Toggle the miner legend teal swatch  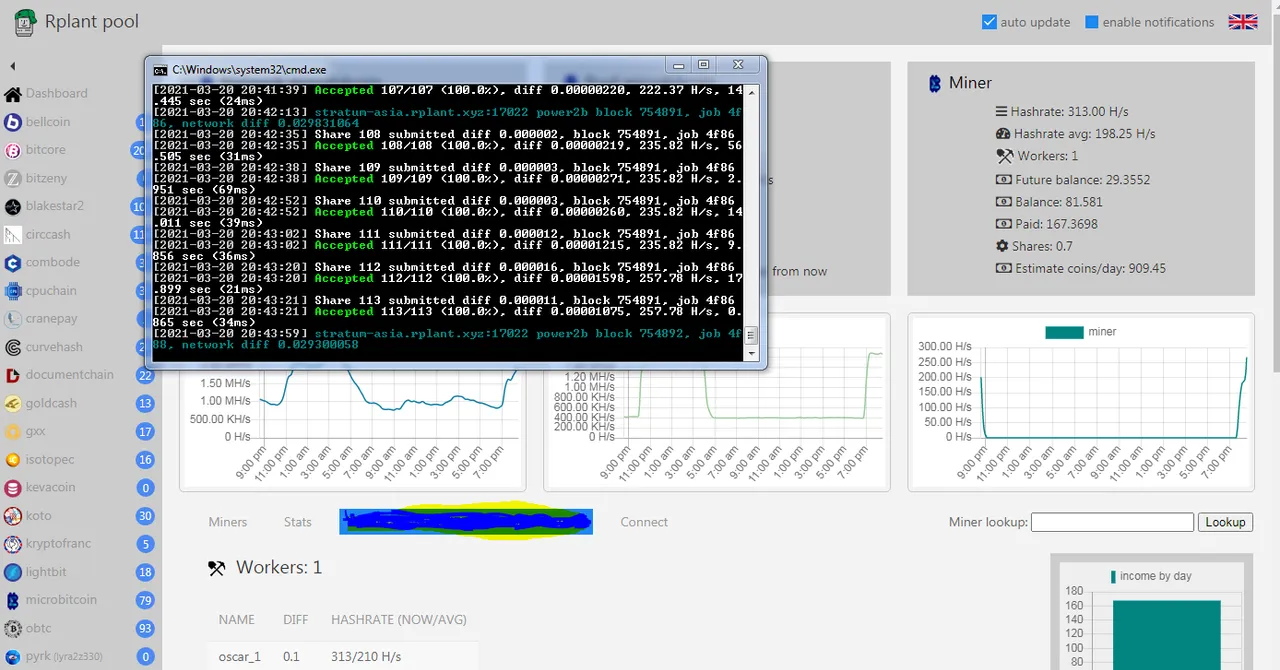coord(1064,332)
